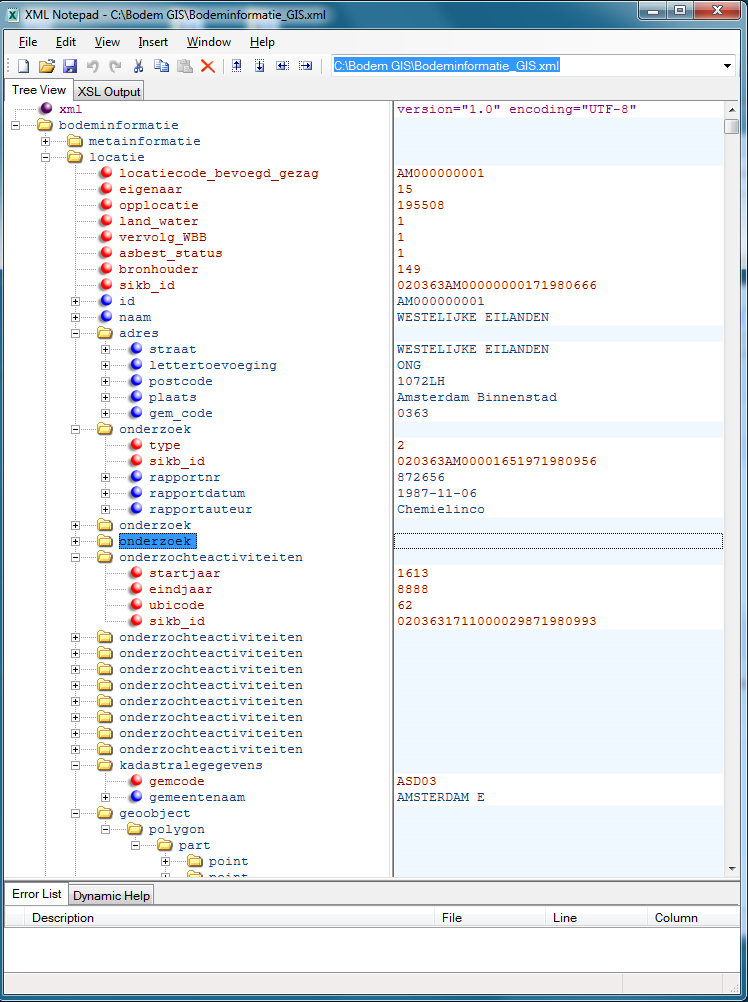Expand the straat element
Image resolution: width=748 pixels, height=1002 pixels.
[105, 349]
